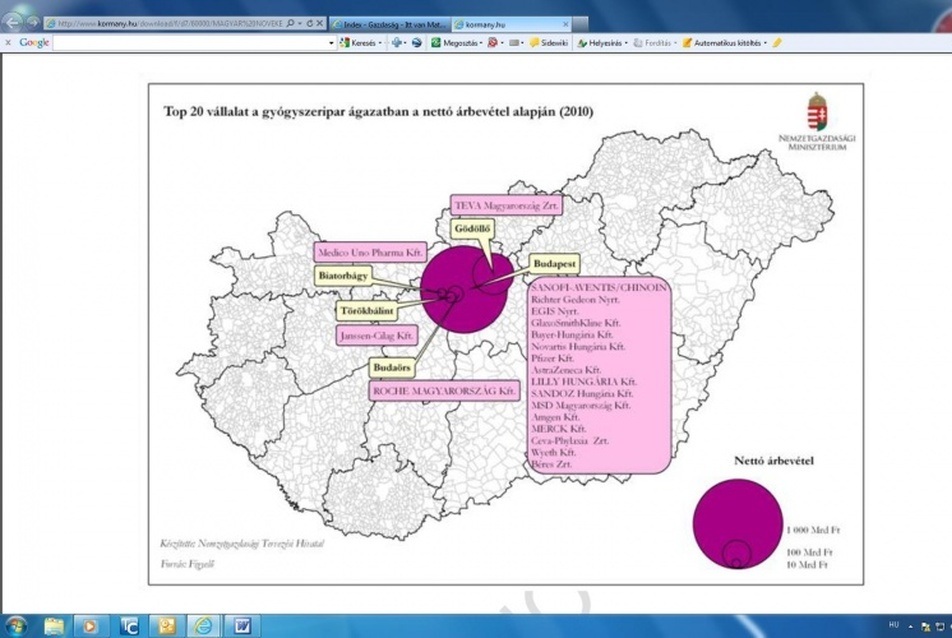Click the magnifier search icon in the address bar

pos(290,24)
